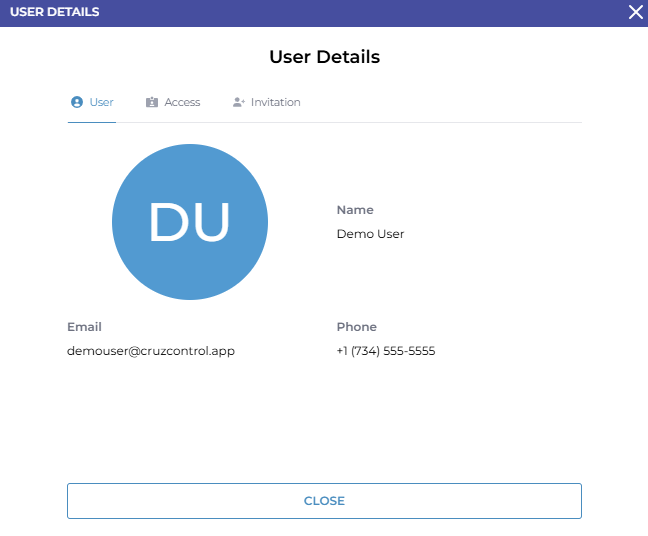Click the +1 (734) 555-5555 phone number
Image resolution: width=648 pixels, height=536 pixels.
385,351
